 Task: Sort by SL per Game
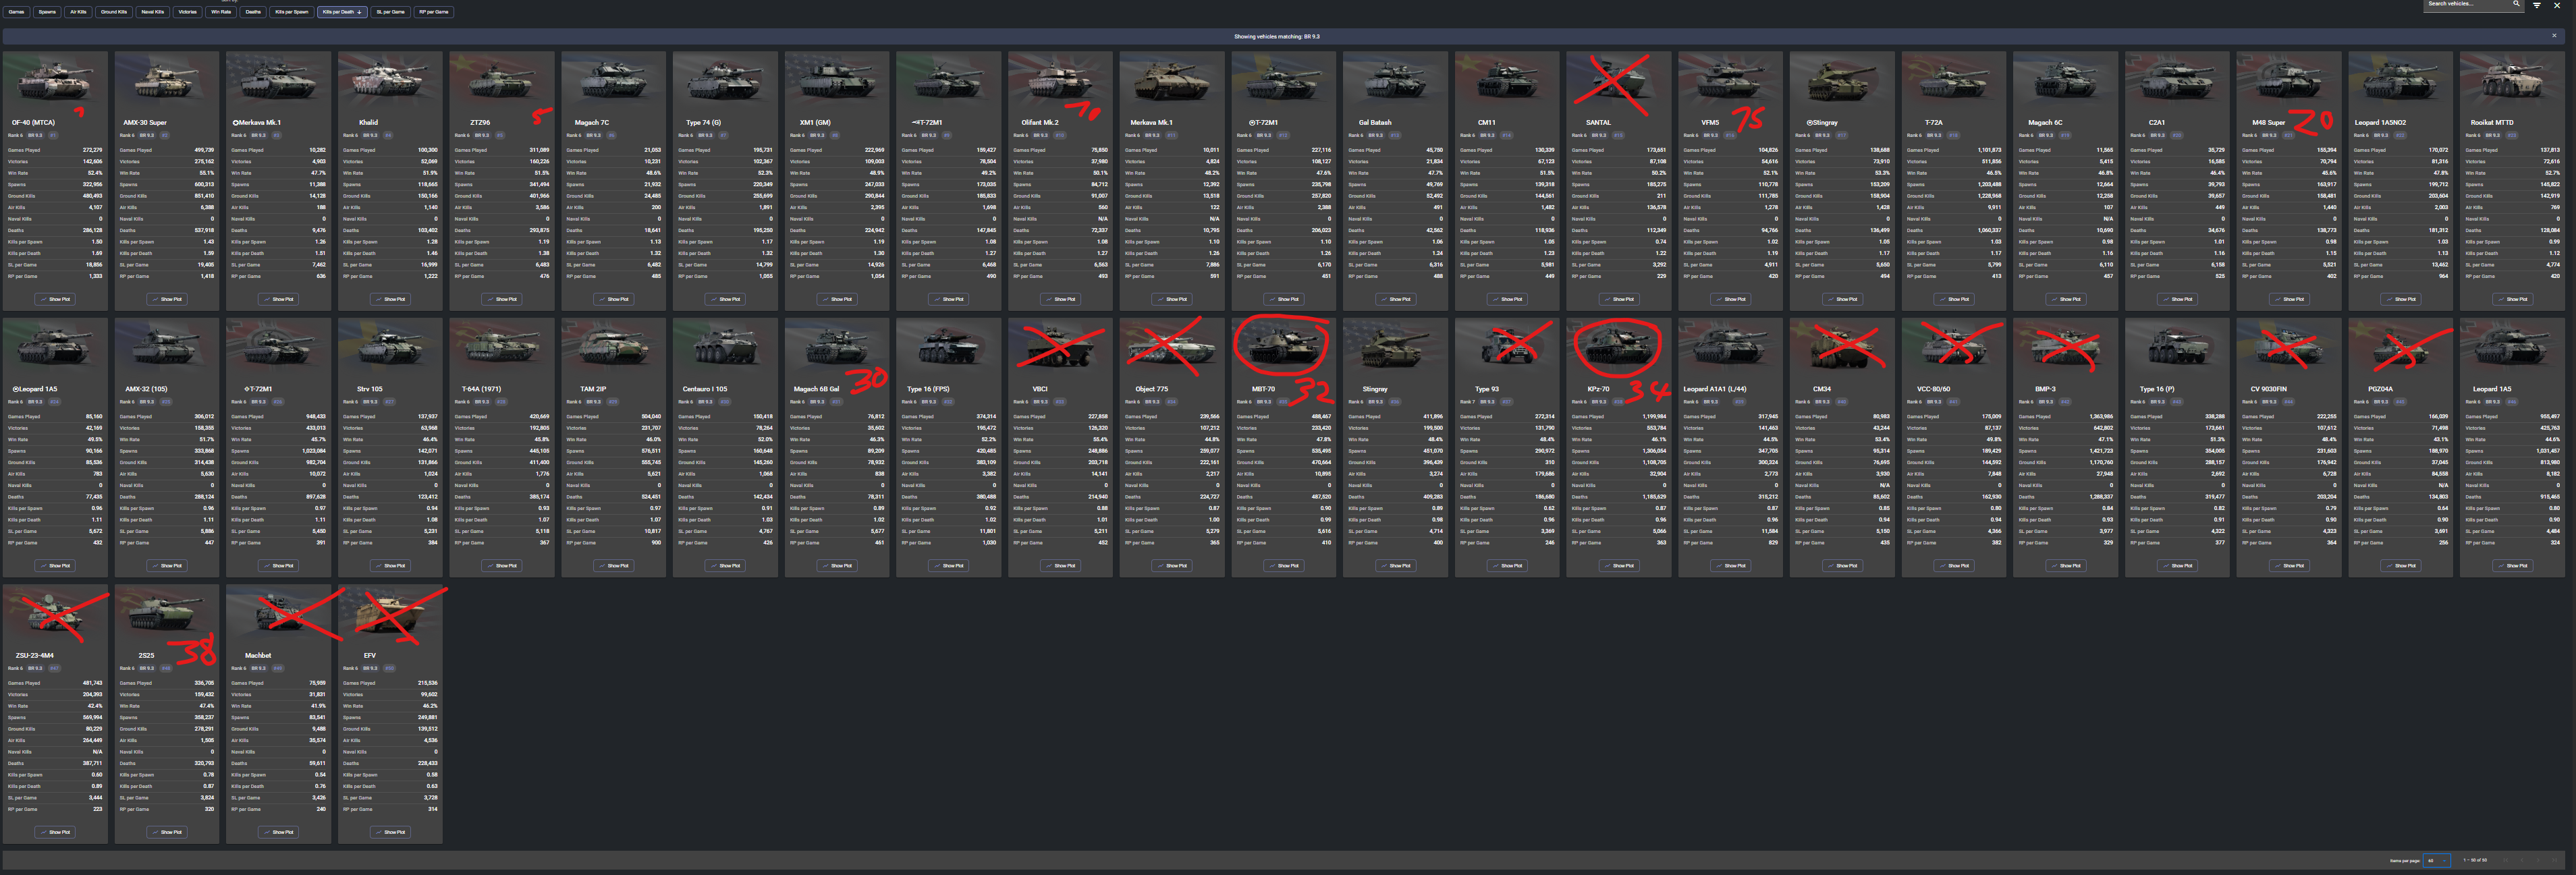[390, 12]
